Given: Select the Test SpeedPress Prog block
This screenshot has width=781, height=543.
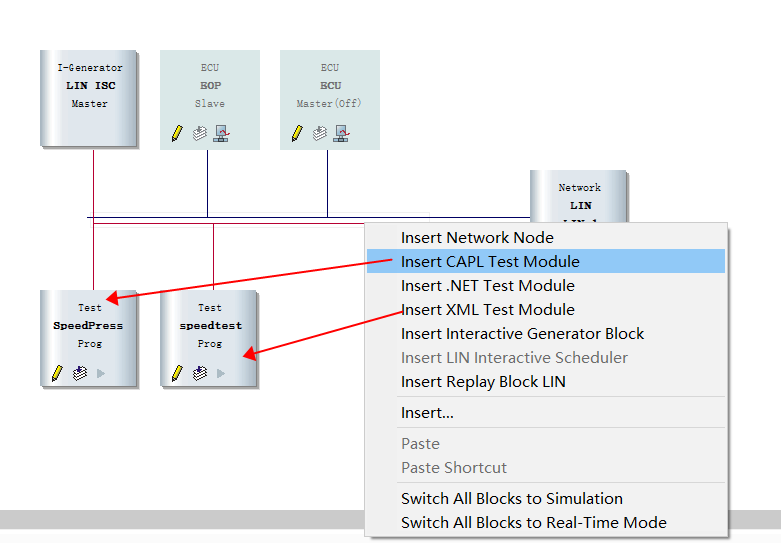Looking at the screenshot, I should pyautogui.click(x=89, y=338).
